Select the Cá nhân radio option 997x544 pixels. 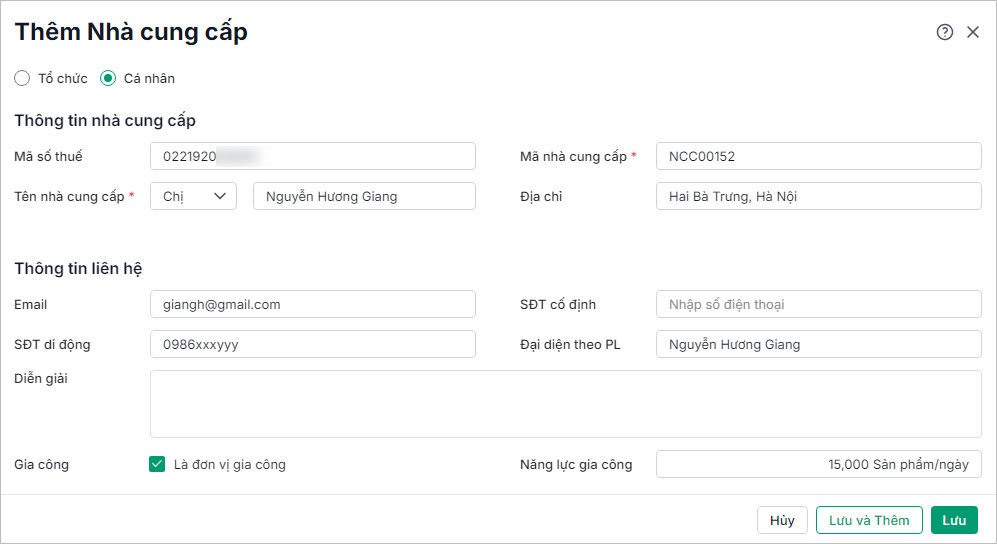108,78
